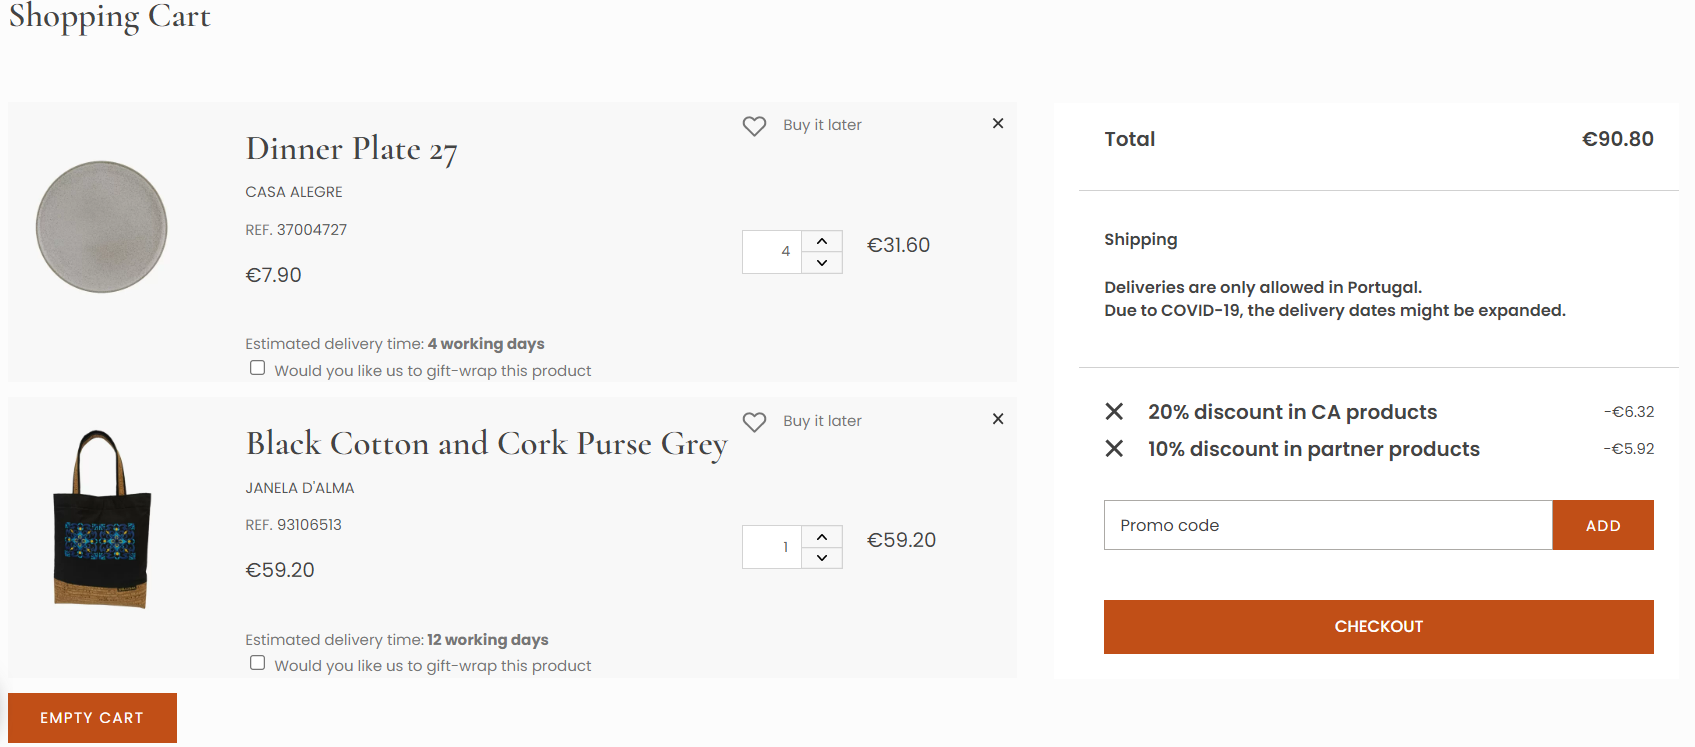Screen dimensions: 1695x747
Task: Proceed with the CHECKOUT button
Action: [x=1378, y=627]
